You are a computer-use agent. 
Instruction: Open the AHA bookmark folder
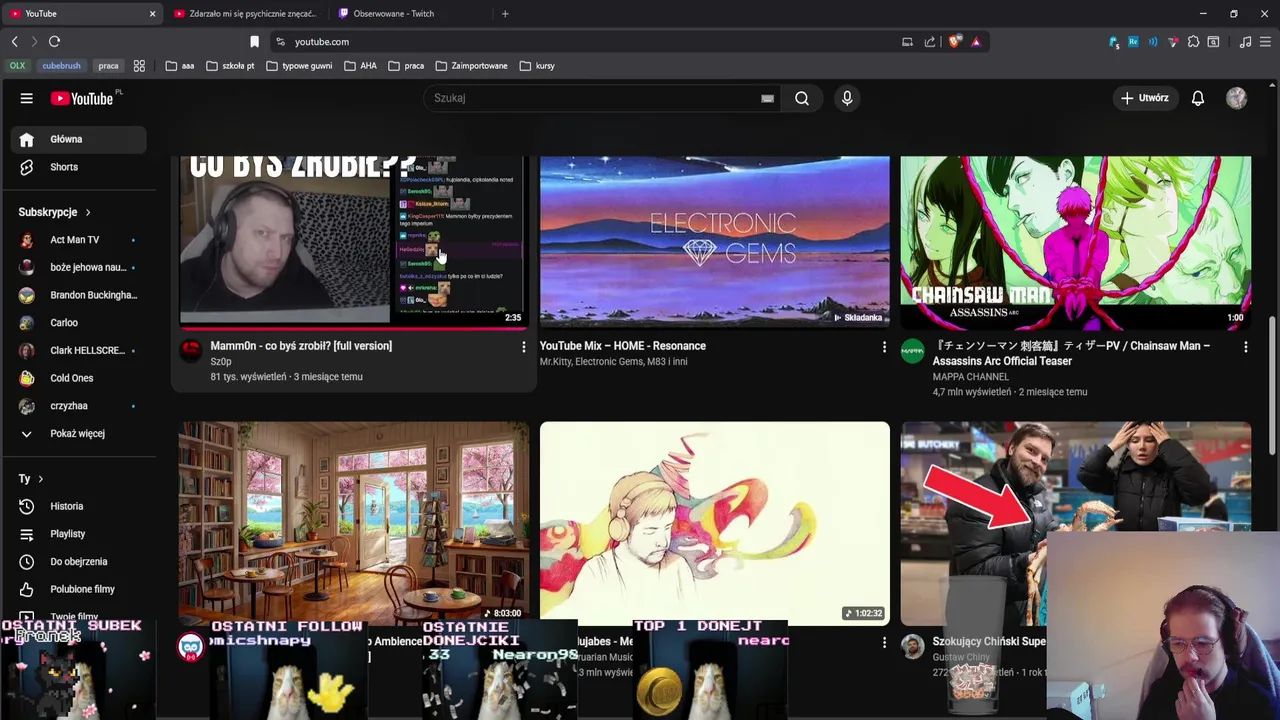pyautogui.click(x=360, y=65)
